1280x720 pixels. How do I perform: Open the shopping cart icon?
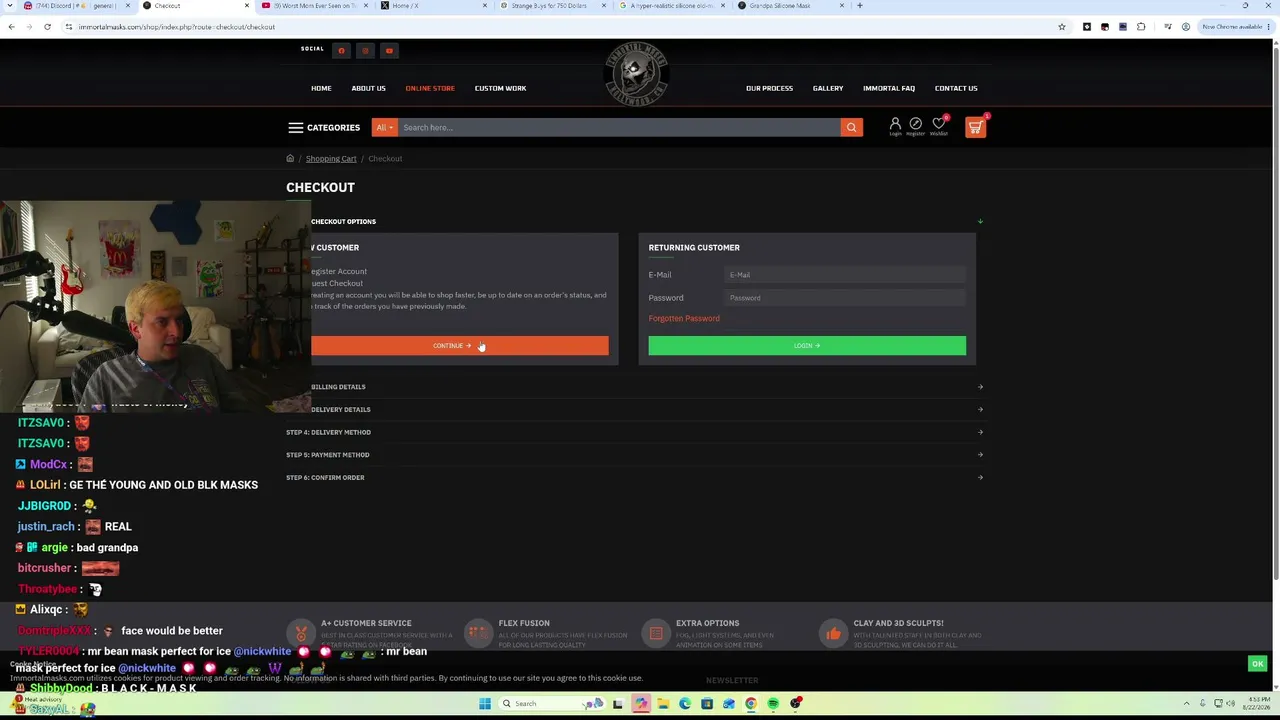pos(975,126)
